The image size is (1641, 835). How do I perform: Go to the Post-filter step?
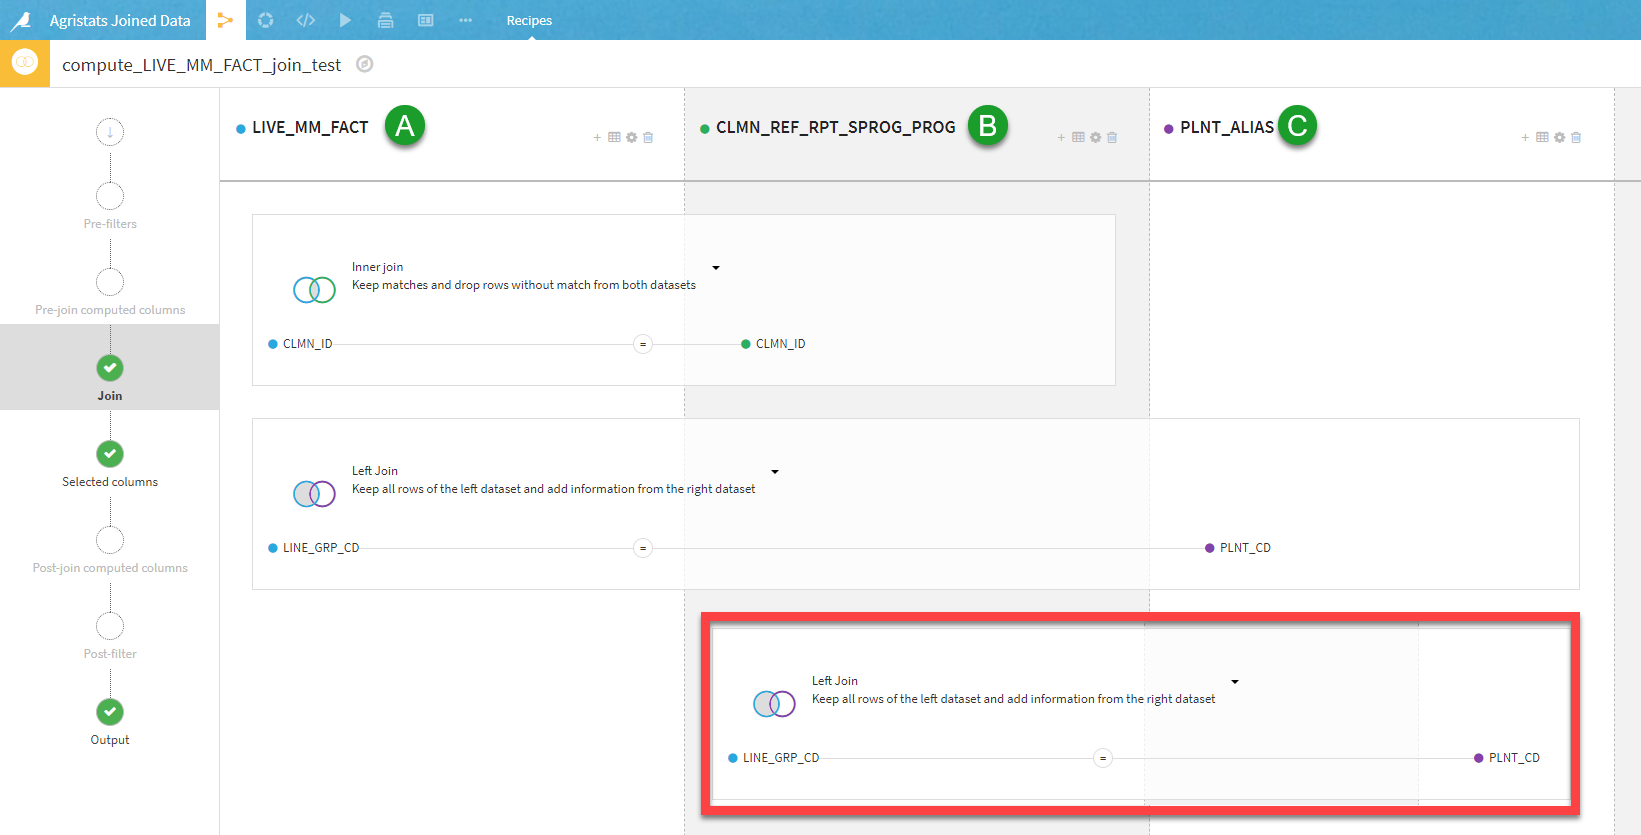(x=110, y=635)
